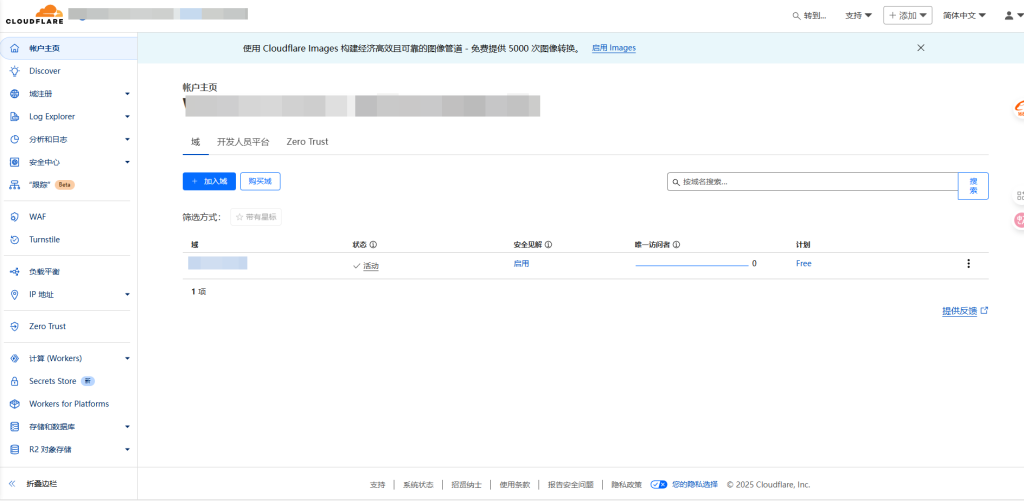The height and width of the screenshot is (501, 1024).
Task: Expand the 计算 (Workers) section arrow
Action: tap(127, 359)
